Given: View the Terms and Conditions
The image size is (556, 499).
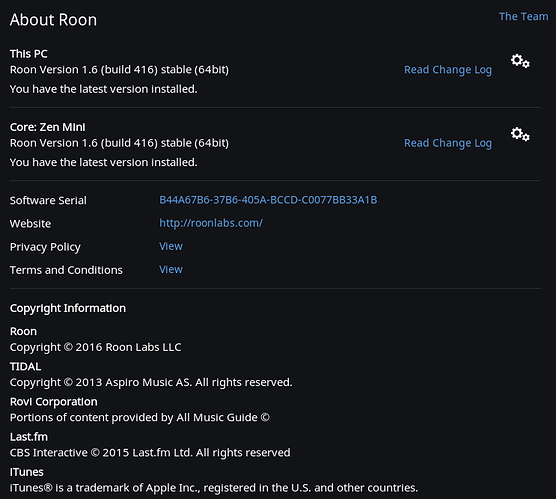Looking at the screenshot, I should tap(171, 269).
